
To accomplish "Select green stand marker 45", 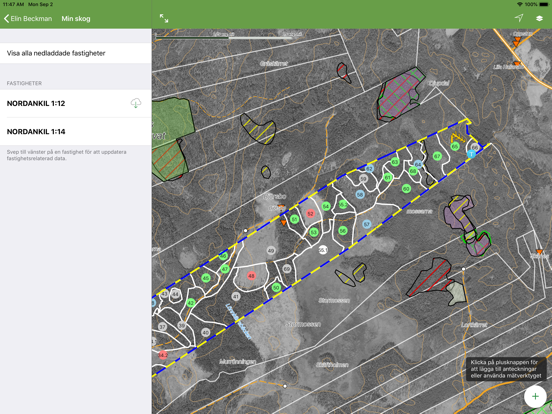I will [x=206, y=278].
